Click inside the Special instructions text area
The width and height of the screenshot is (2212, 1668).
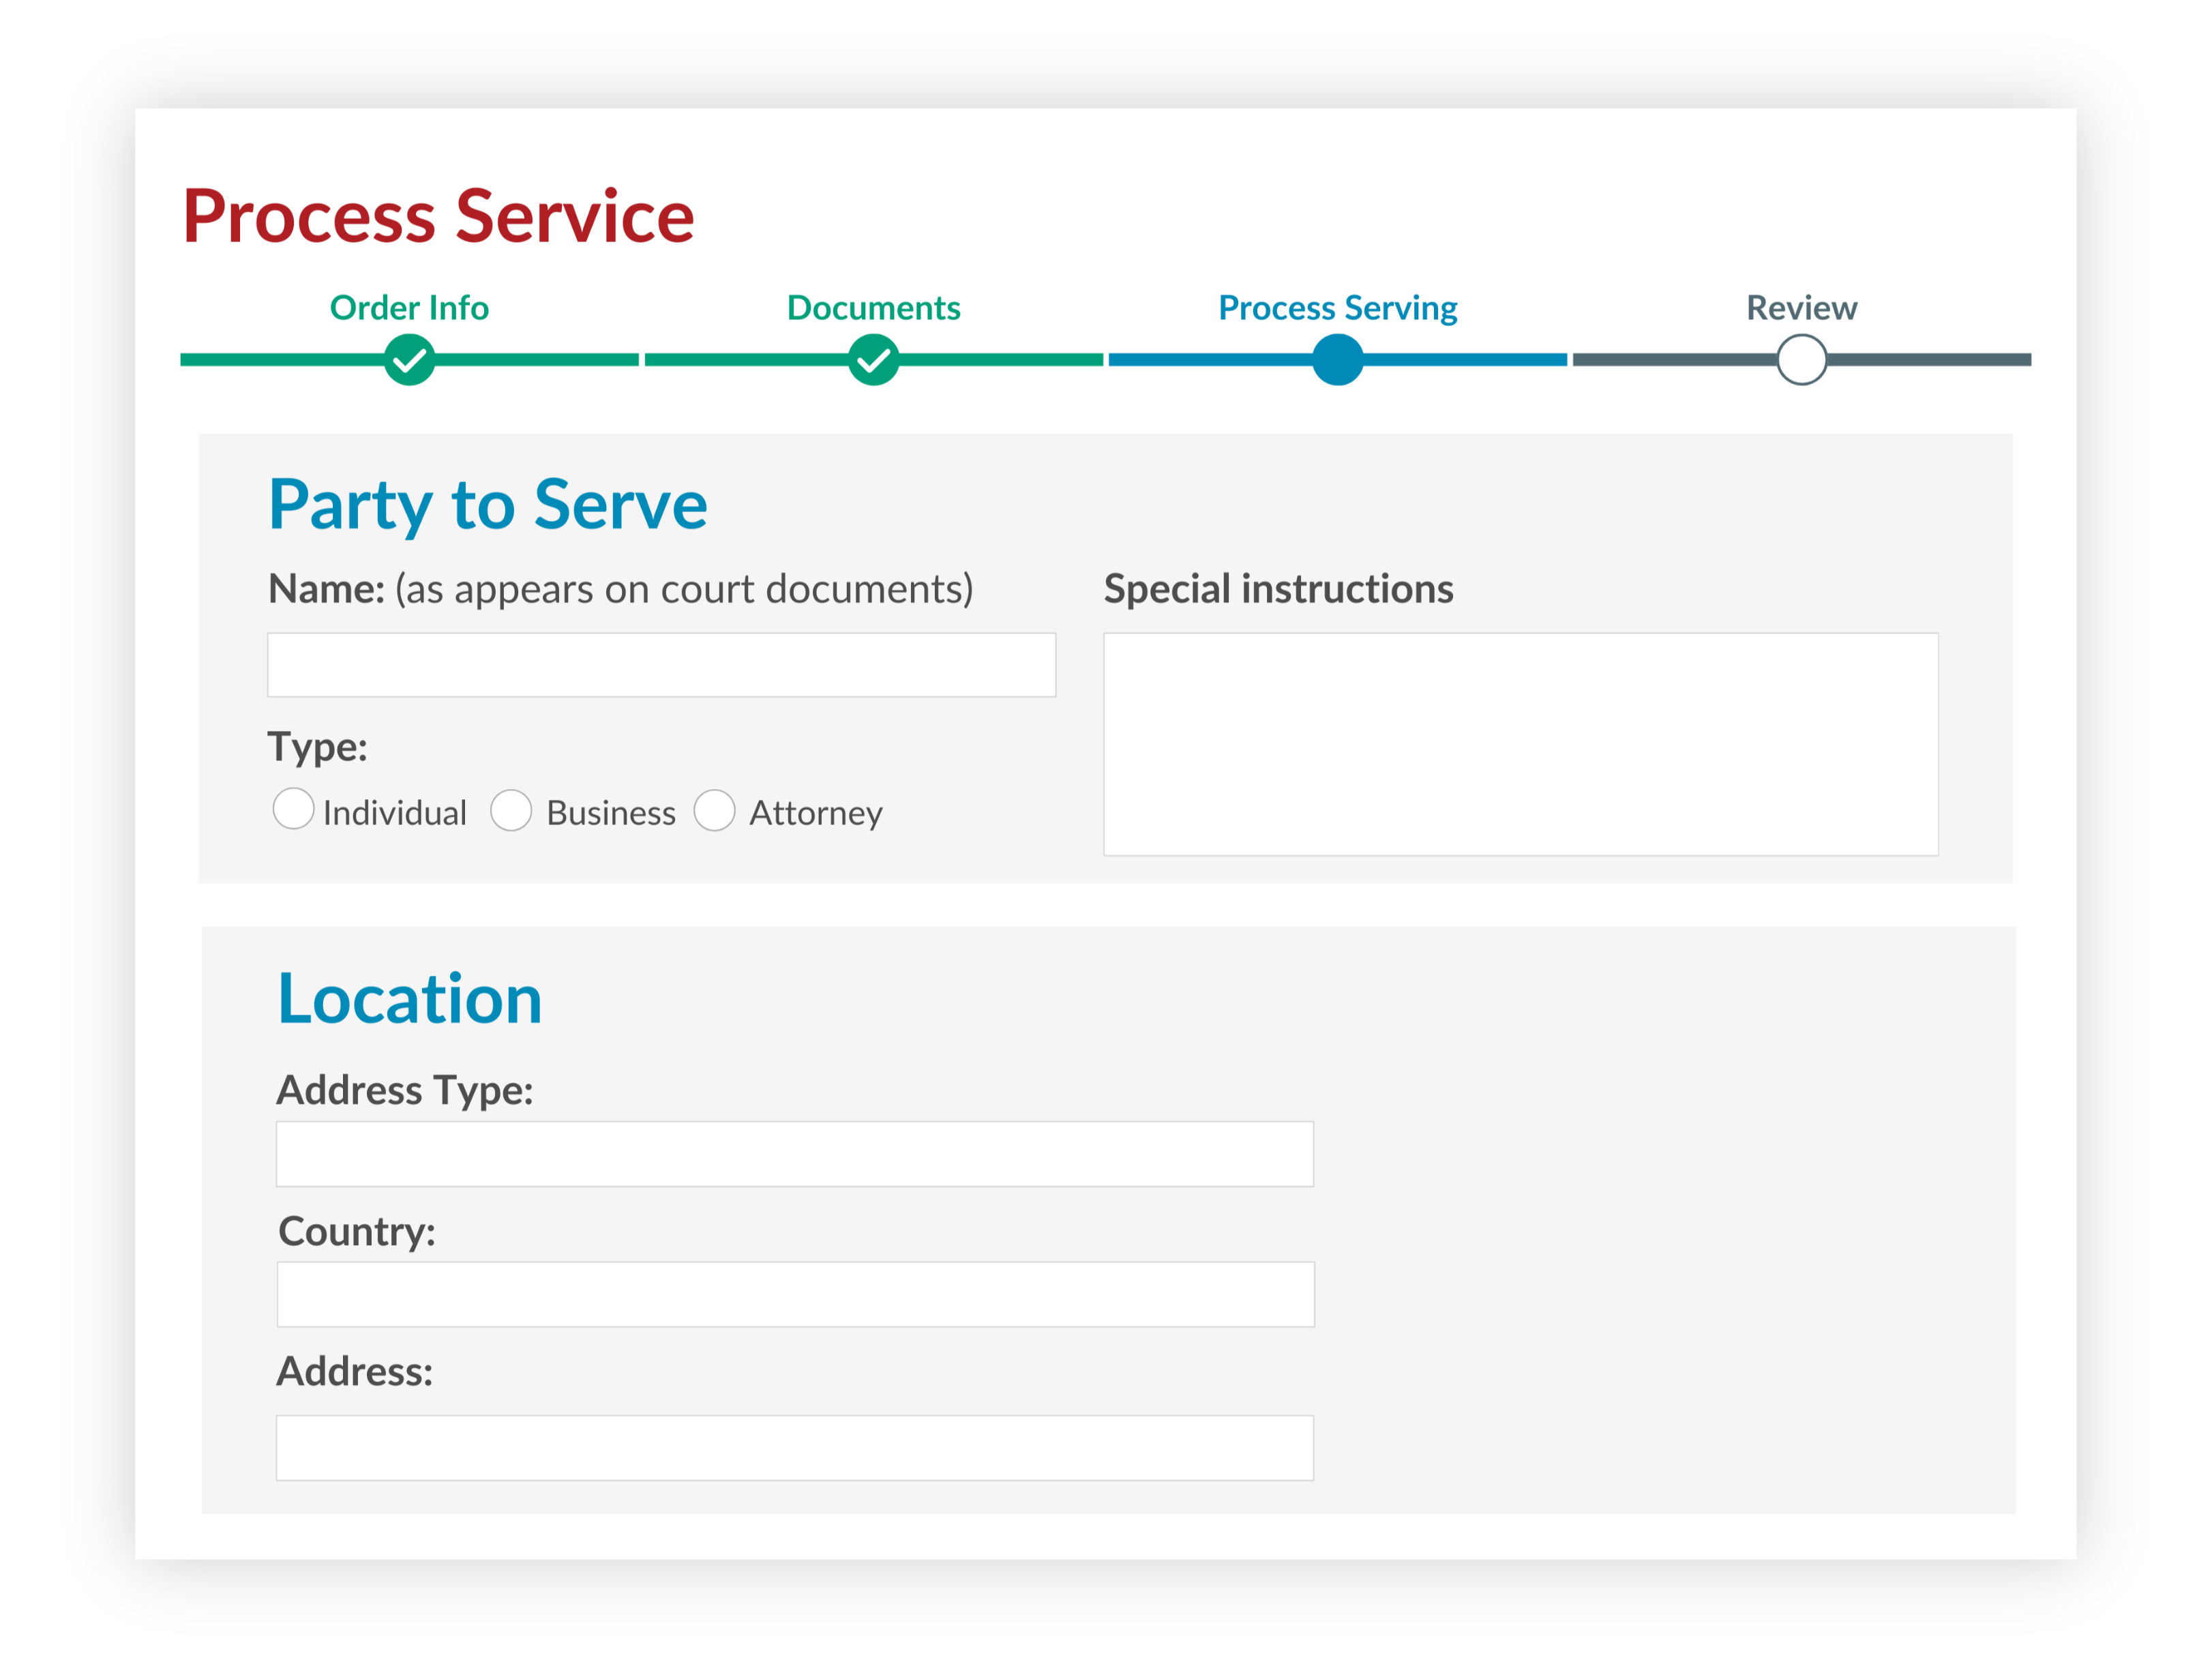coord(1521,744)
